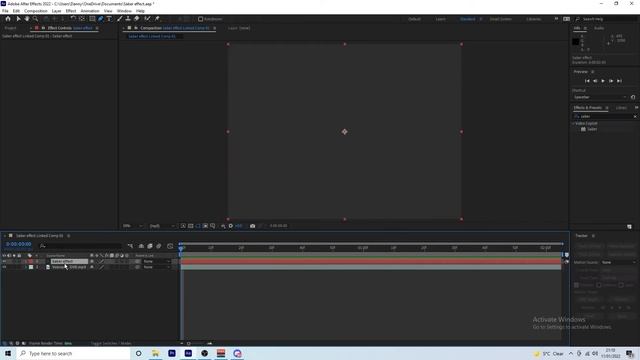The image size is (640, 360).
Task: Click the snapshot camera icon in viewer
Action: pyautogui.click(x=253, y=226)
